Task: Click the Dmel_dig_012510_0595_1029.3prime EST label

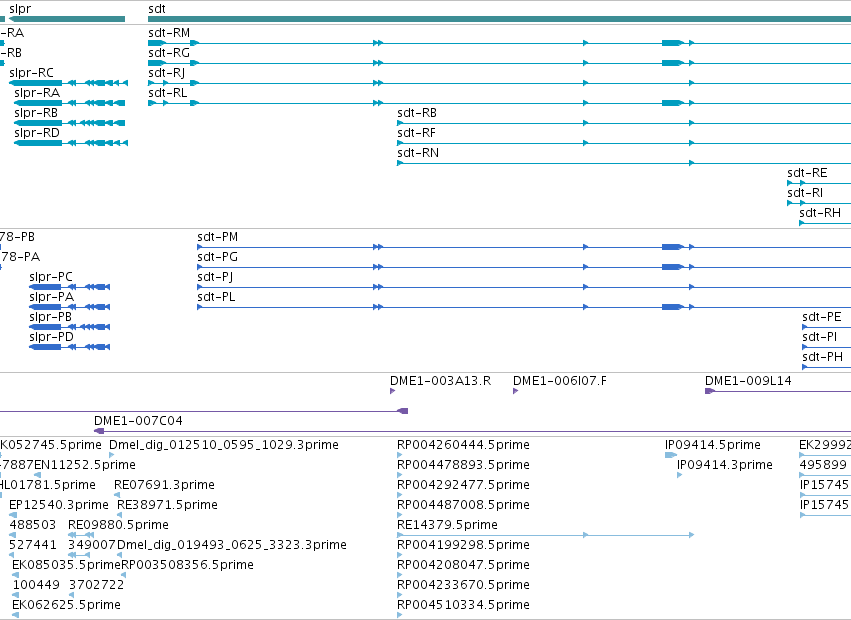Action: click(x=224, y=445)
